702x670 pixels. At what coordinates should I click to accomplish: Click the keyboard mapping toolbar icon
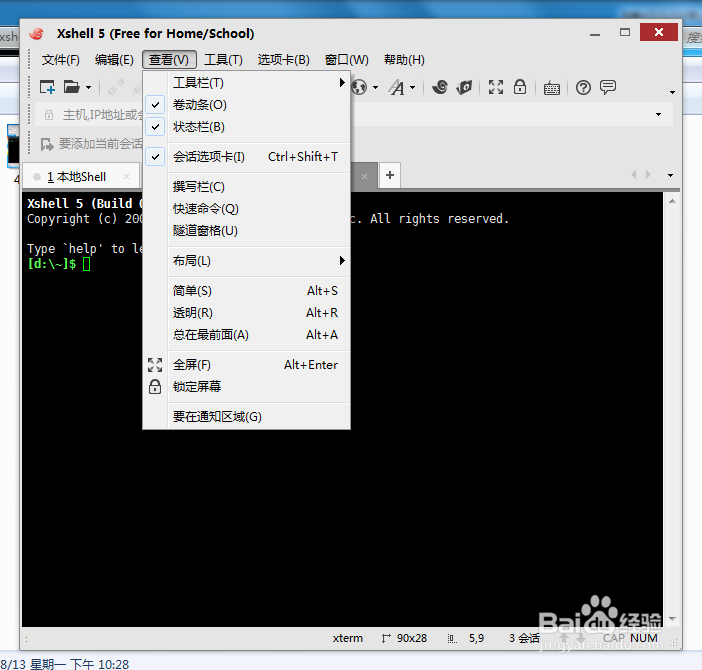[552, 88]
